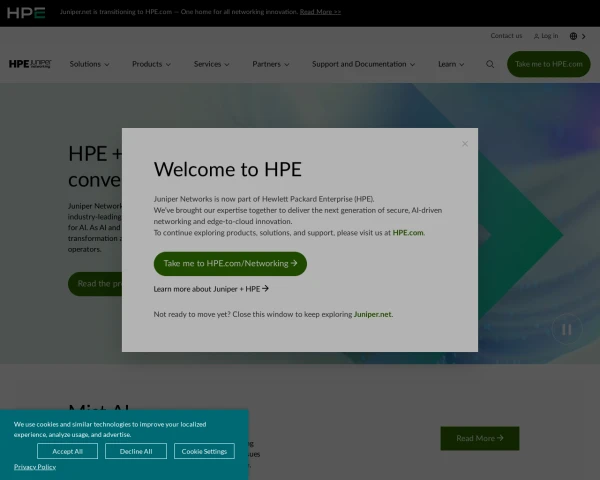Expand the Learn menu
This screenshot has width=600, height=480.
pos(451,64)
